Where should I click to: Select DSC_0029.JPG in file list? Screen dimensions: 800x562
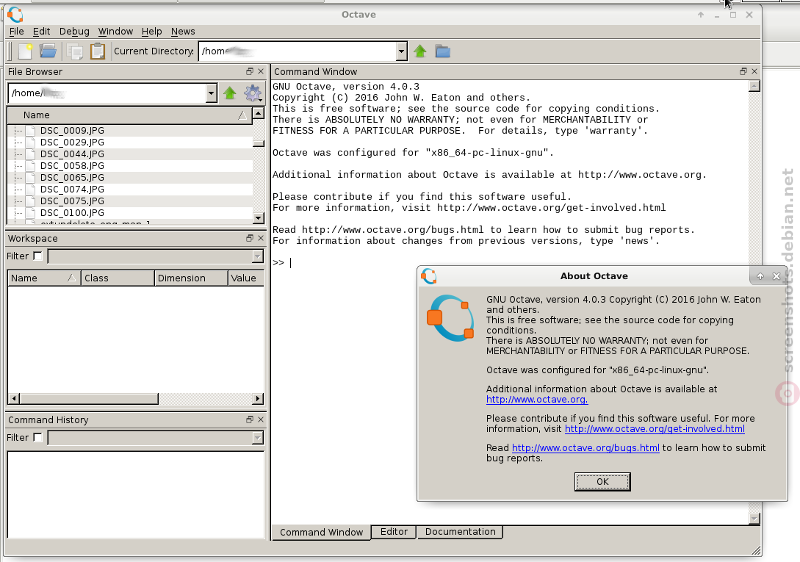[72, 142]
